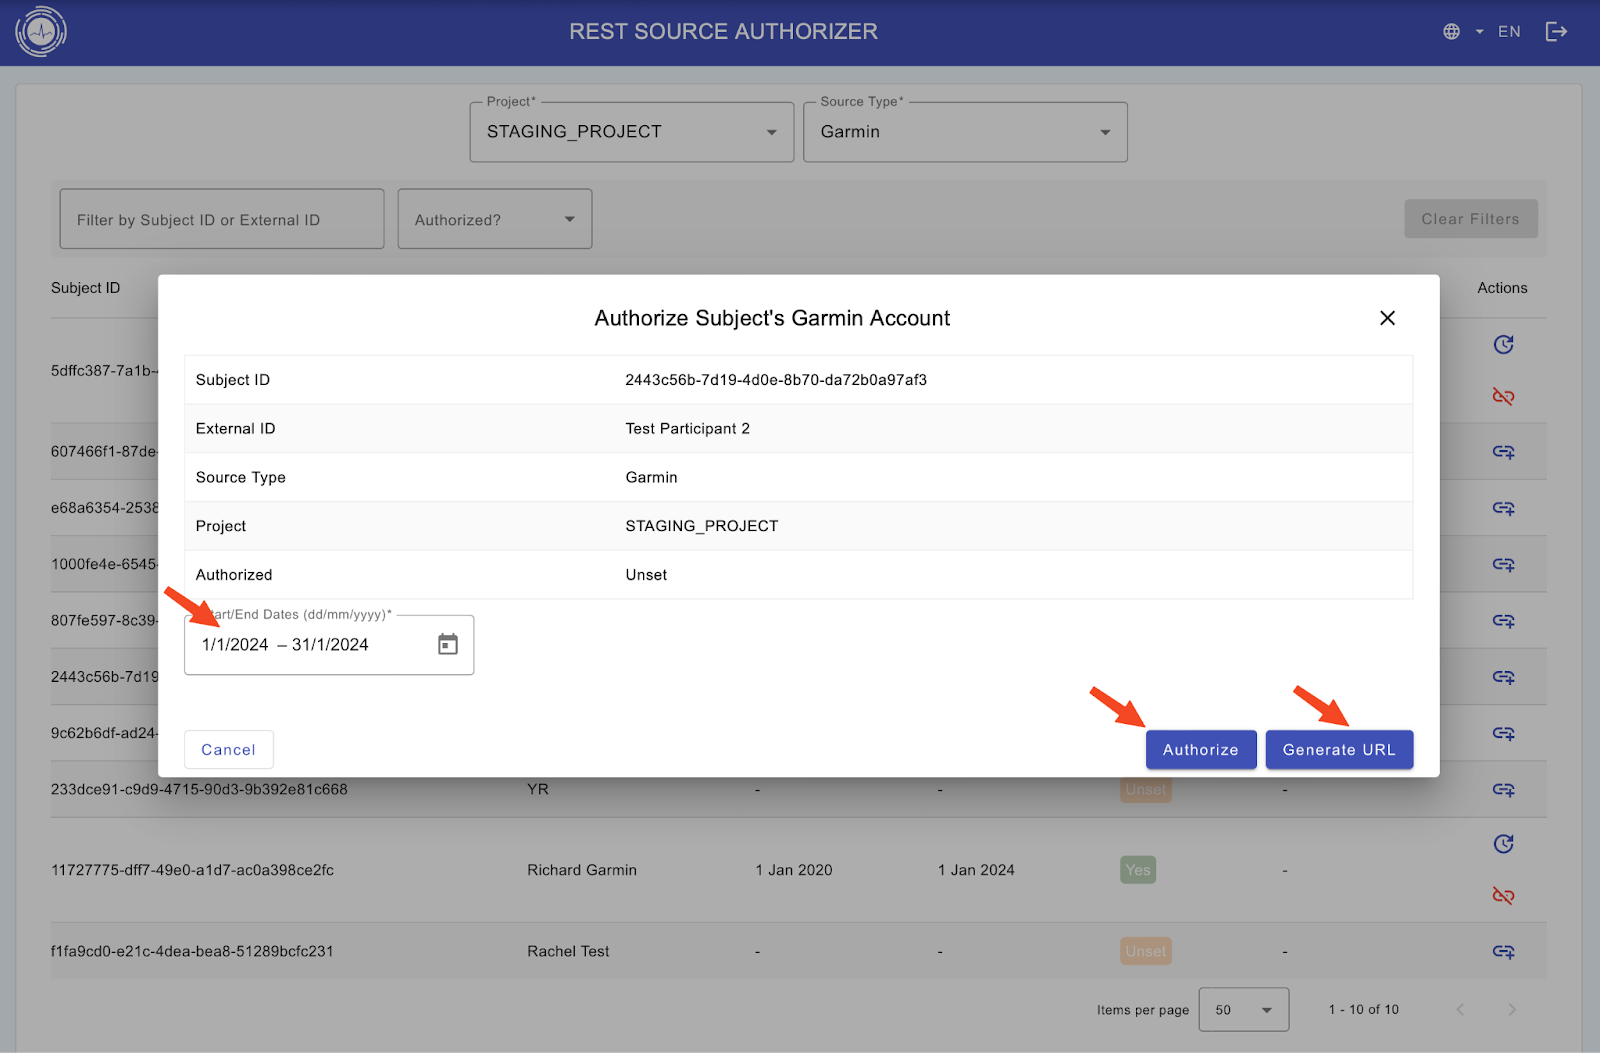Viewport: 1600px width, 1053px height.
Task: Open Items per page selector
Action: tap(1243, 1010)
